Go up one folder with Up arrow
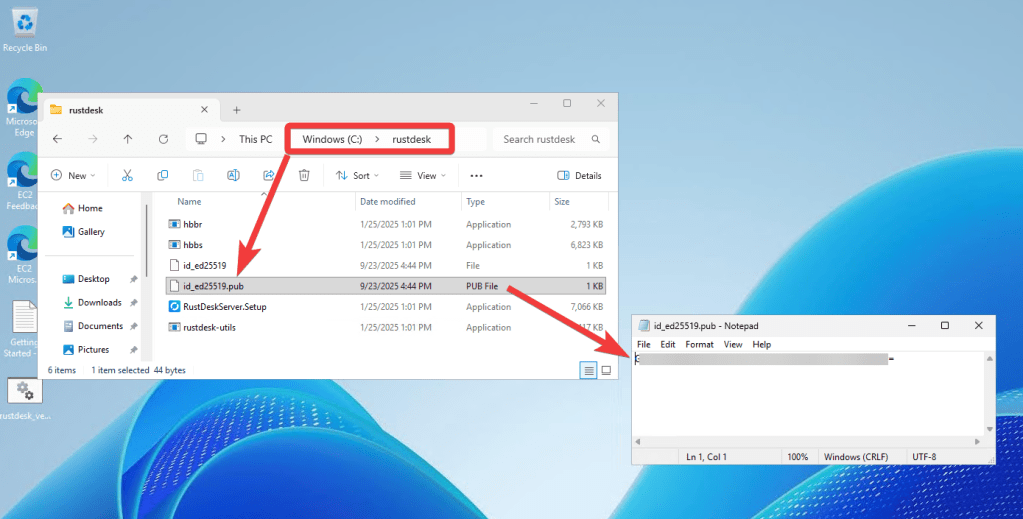Image resolution: width=1023 pixels, height=519 pixels. [128, 139]
